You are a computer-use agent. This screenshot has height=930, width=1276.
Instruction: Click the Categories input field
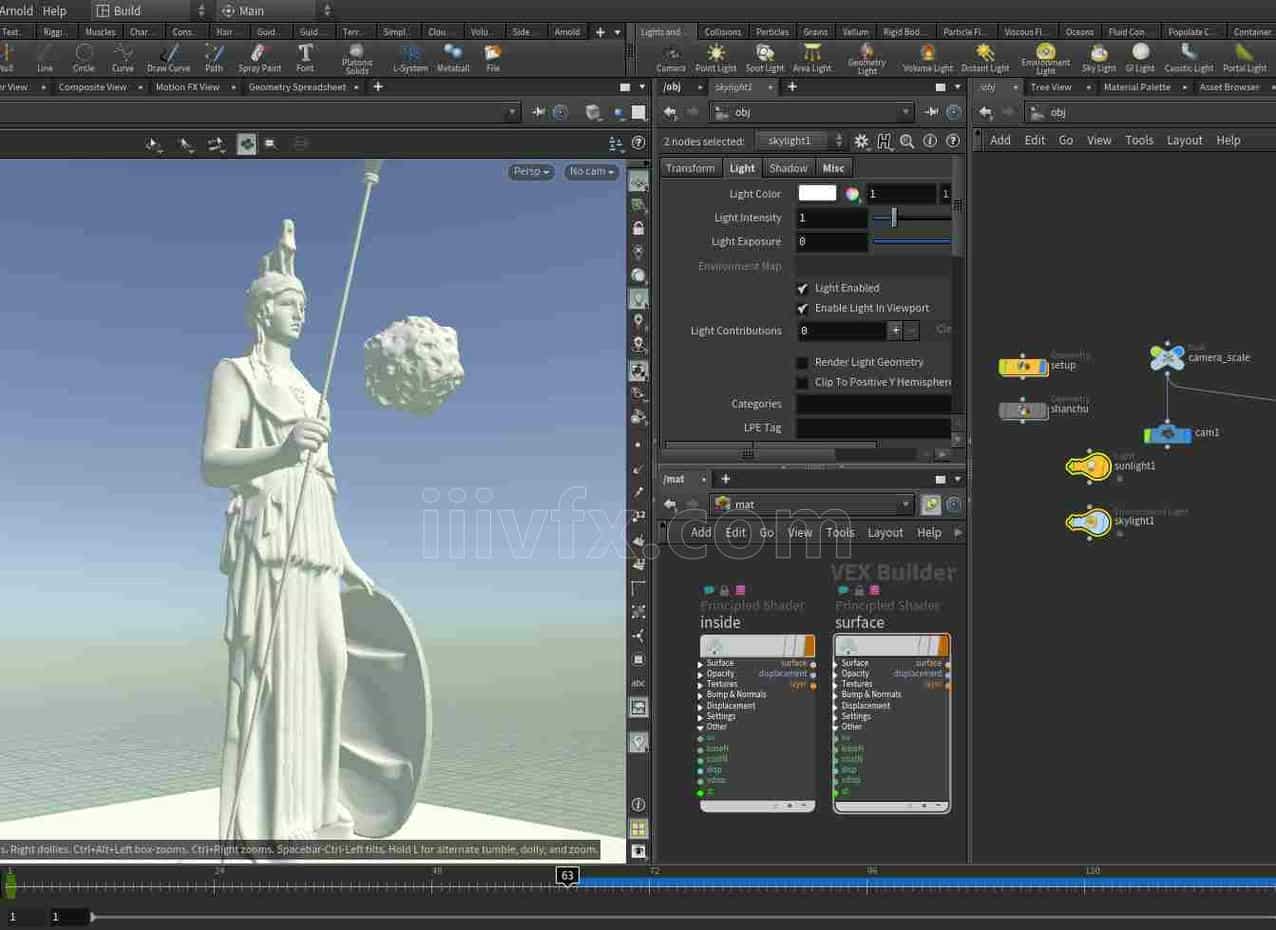[x=874, y=404]
